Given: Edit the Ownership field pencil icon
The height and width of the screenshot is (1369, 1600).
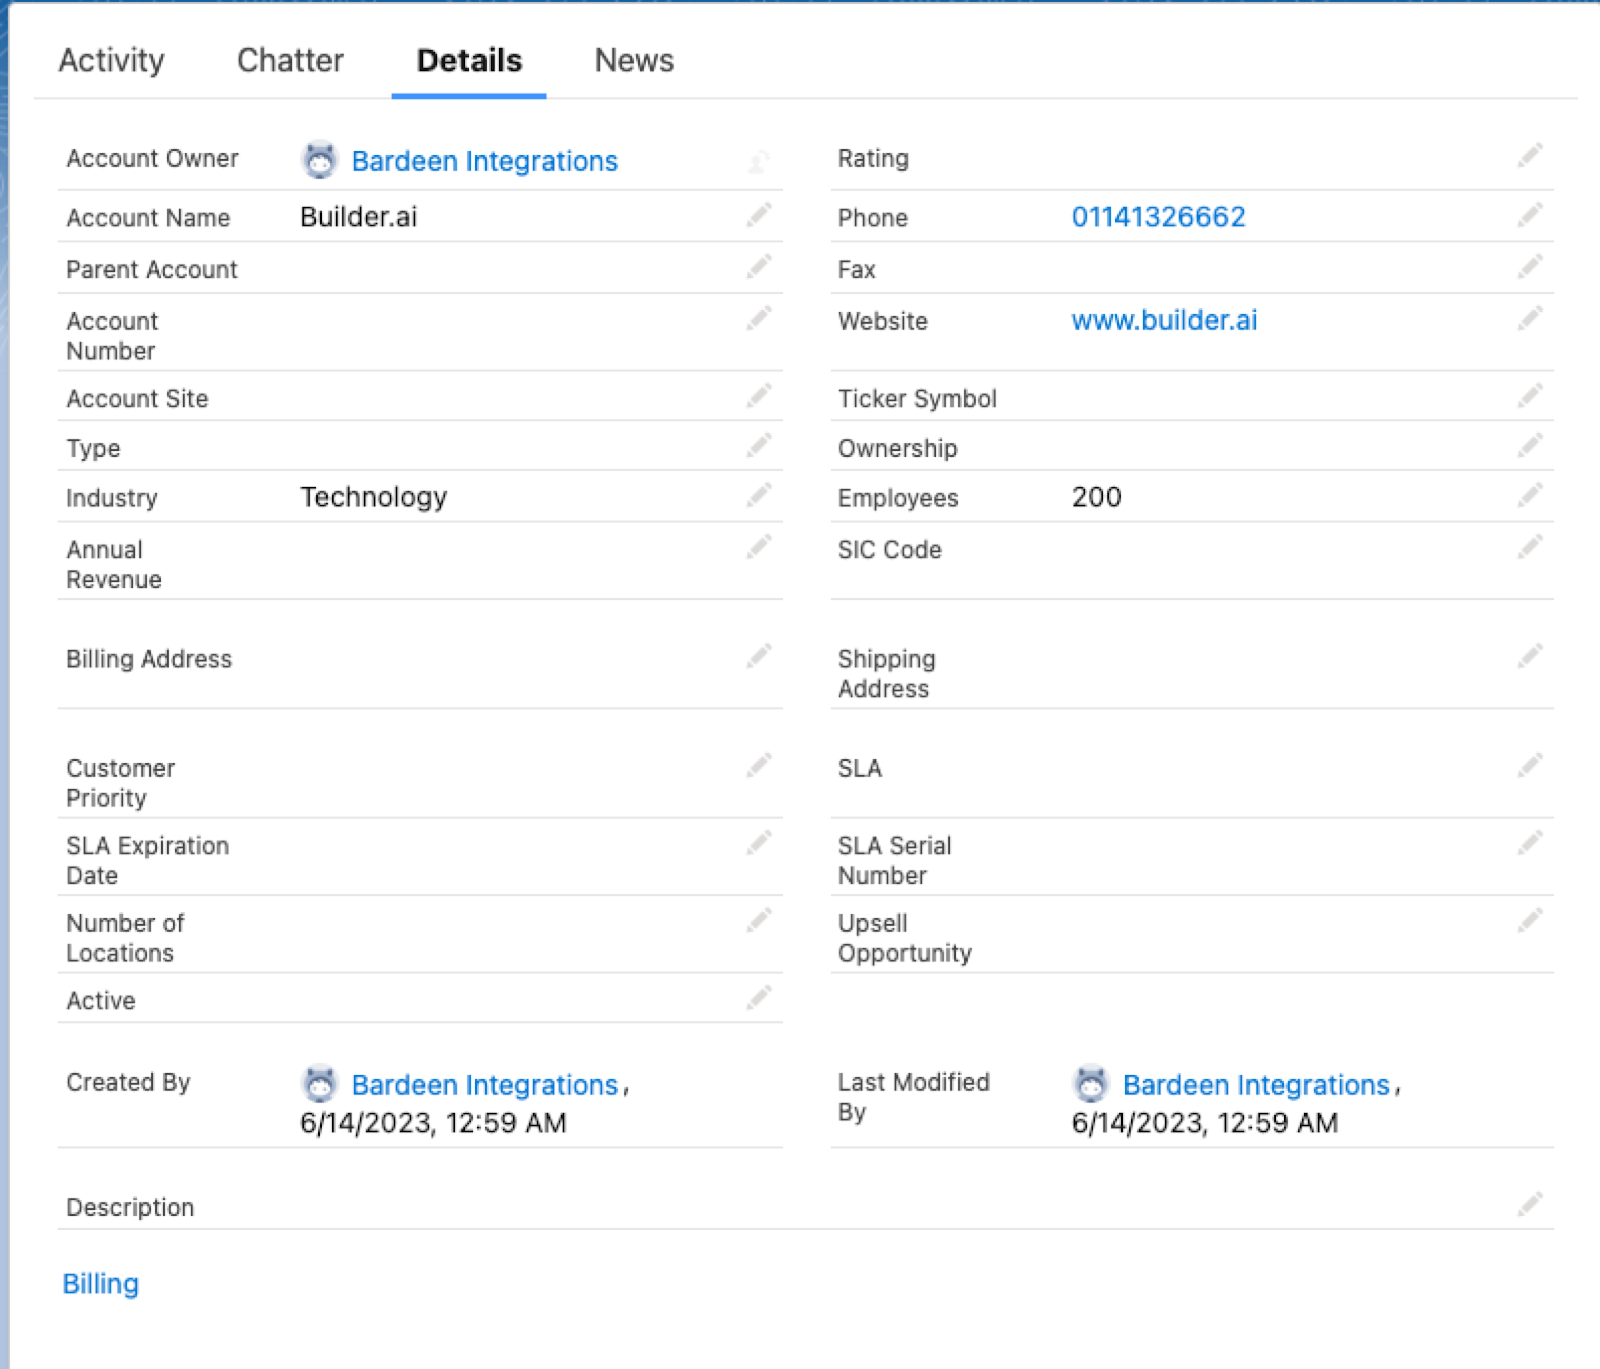Looking at the screenshot, I should coord(1530,445).
